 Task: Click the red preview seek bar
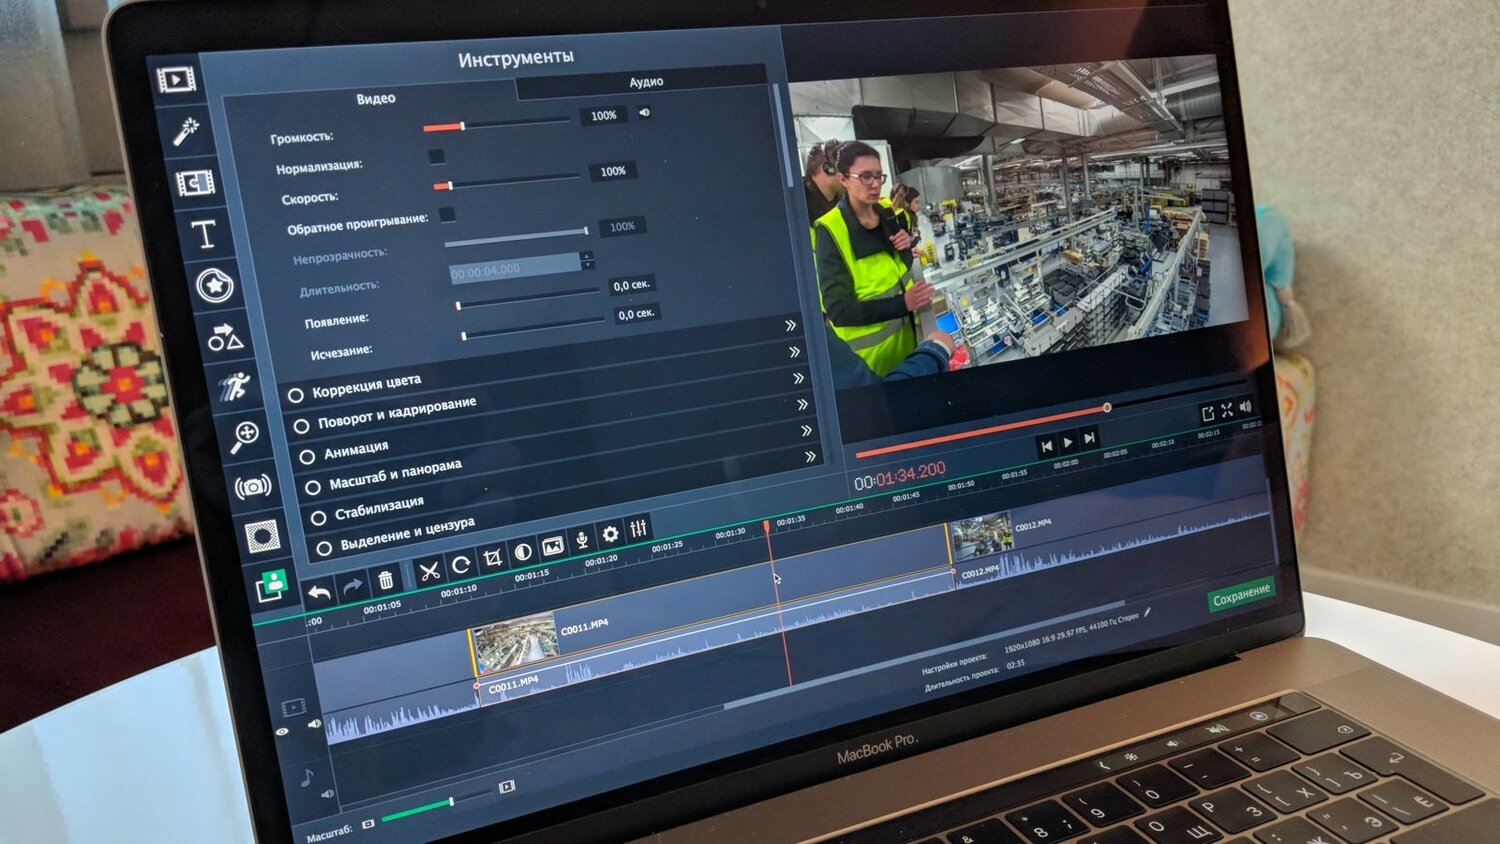(x=982, y=430)
